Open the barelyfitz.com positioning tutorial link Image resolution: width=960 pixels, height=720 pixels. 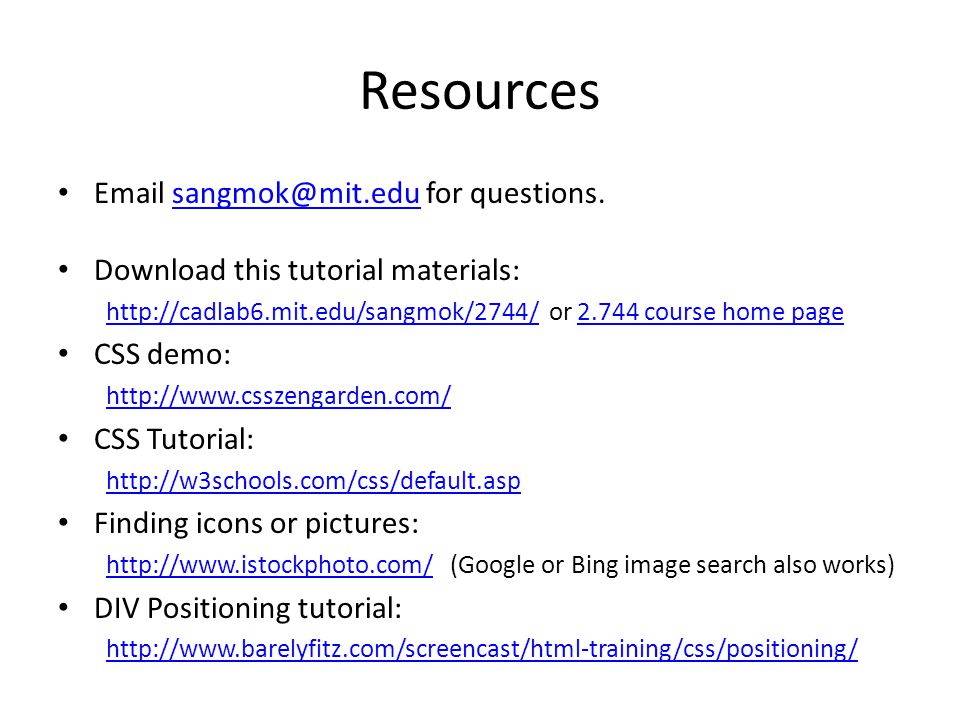[482, 648]
